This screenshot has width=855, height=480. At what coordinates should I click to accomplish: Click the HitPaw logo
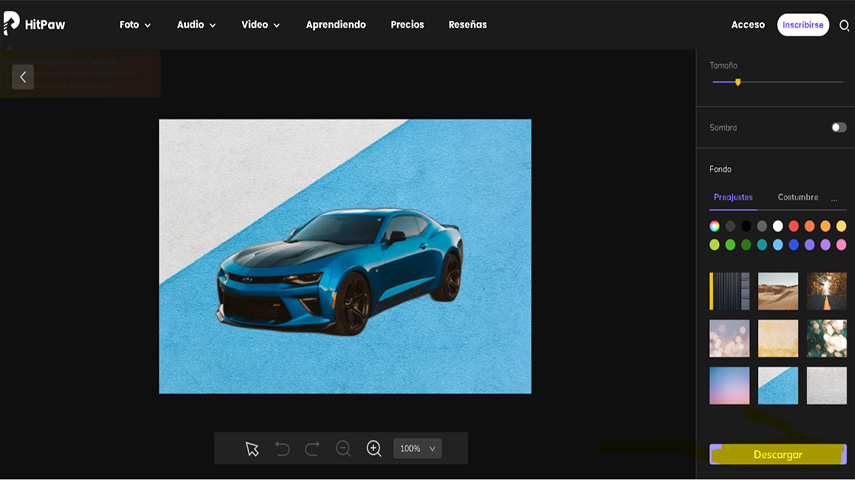[x=34, y=24]
